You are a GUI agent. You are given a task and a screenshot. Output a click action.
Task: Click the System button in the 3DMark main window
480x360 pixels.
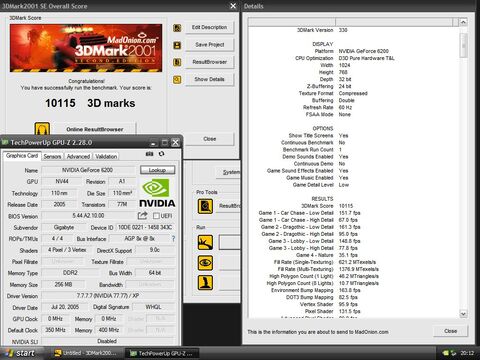coord(229,172)
